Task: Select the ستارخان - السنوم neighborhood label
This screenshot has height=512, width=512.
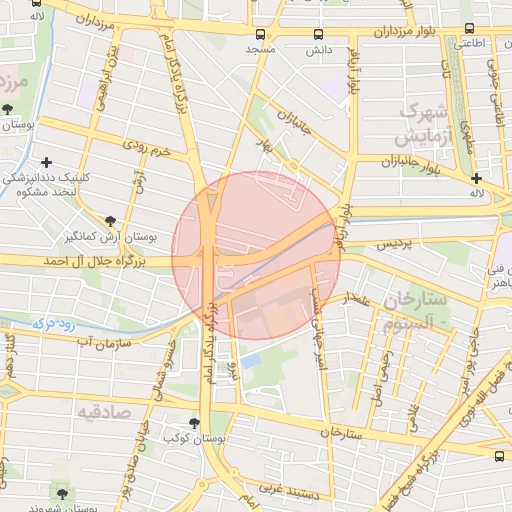Action: 414,311
